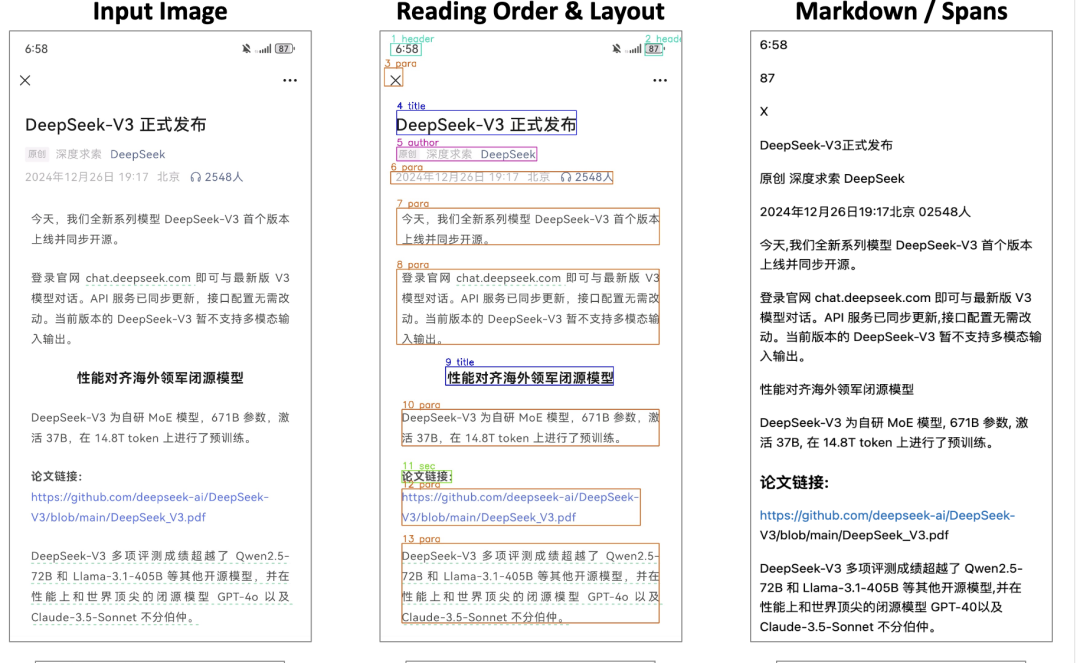Click title 'DeepSeek-V3 正式发布' in Reading Order panel
1080x663 pixels.
point(486,125)
